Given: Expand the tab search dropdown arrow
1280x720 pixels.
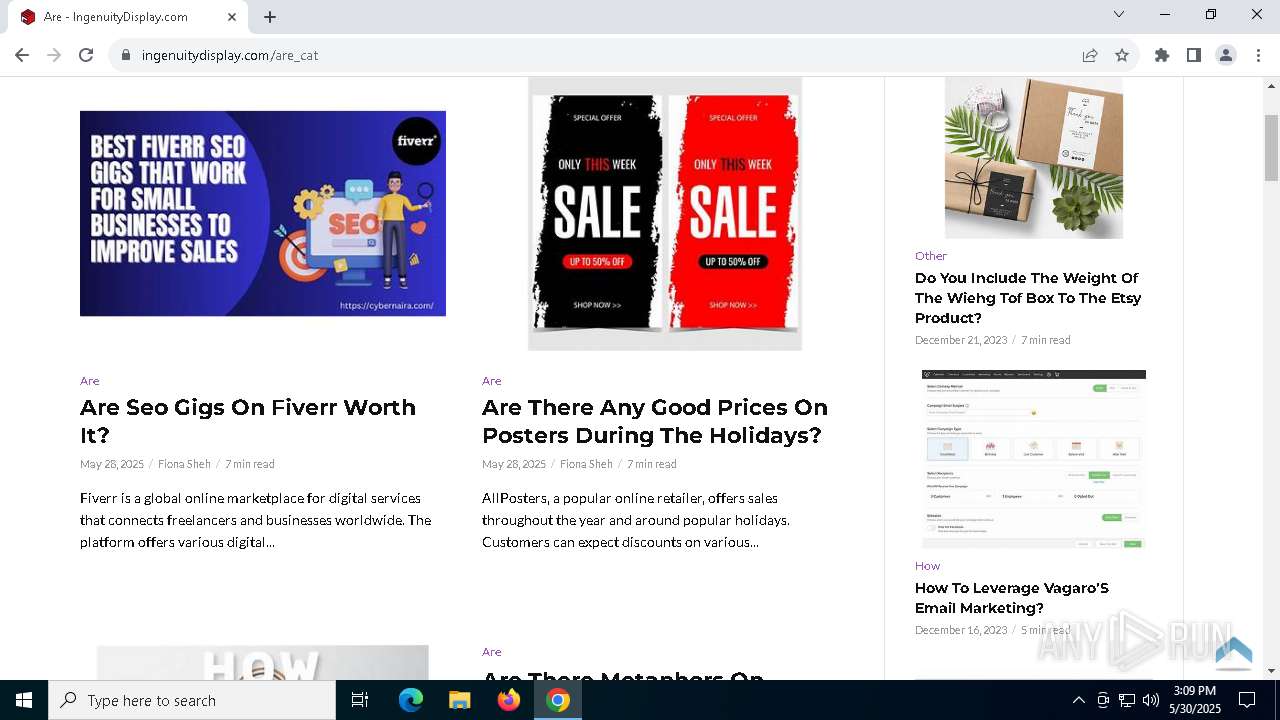Looking at the screenshot, I should tap(1119, 14).
